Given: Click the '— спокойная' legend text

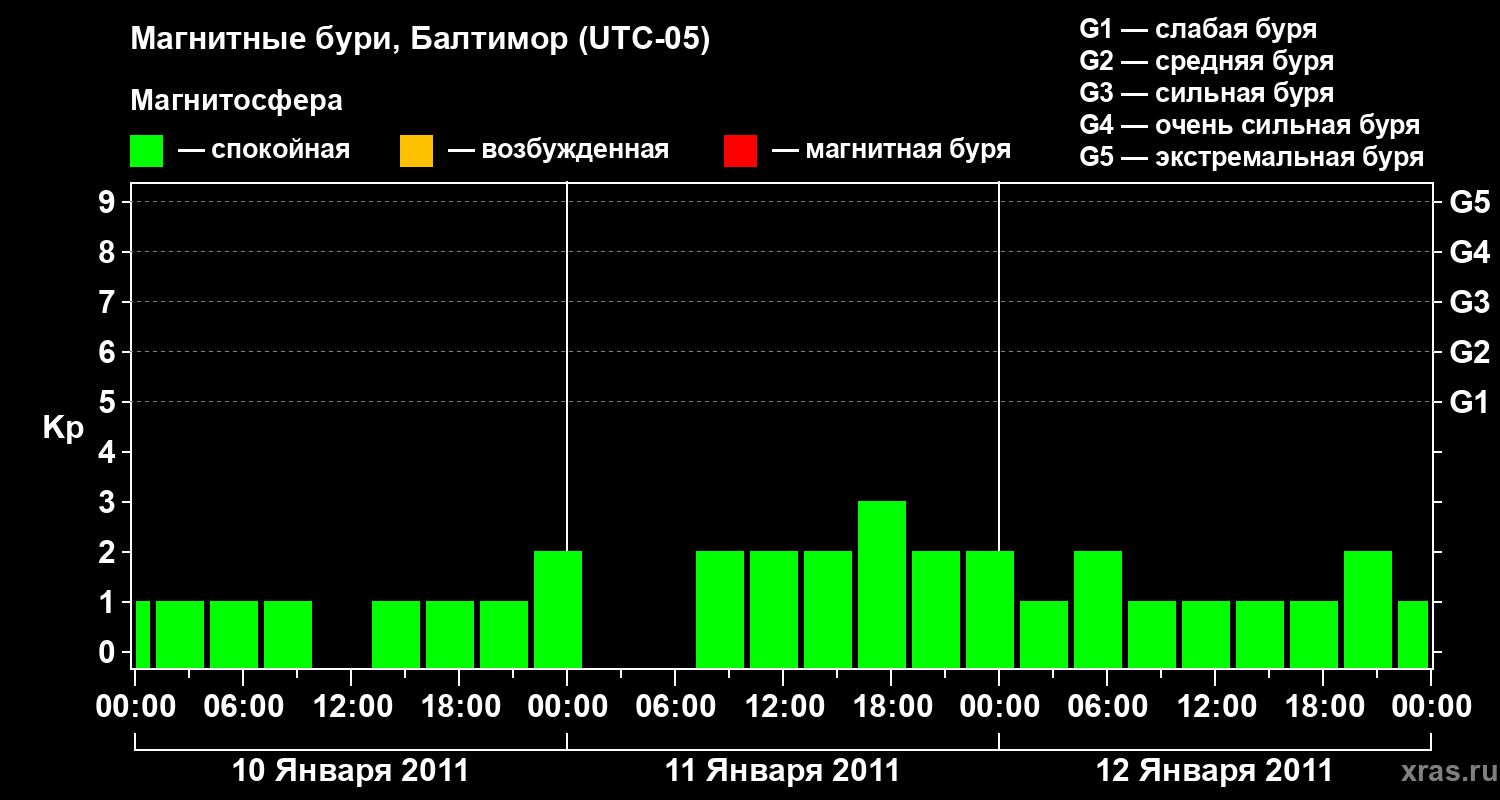Looking at the screenshot, I should point(264,151).
